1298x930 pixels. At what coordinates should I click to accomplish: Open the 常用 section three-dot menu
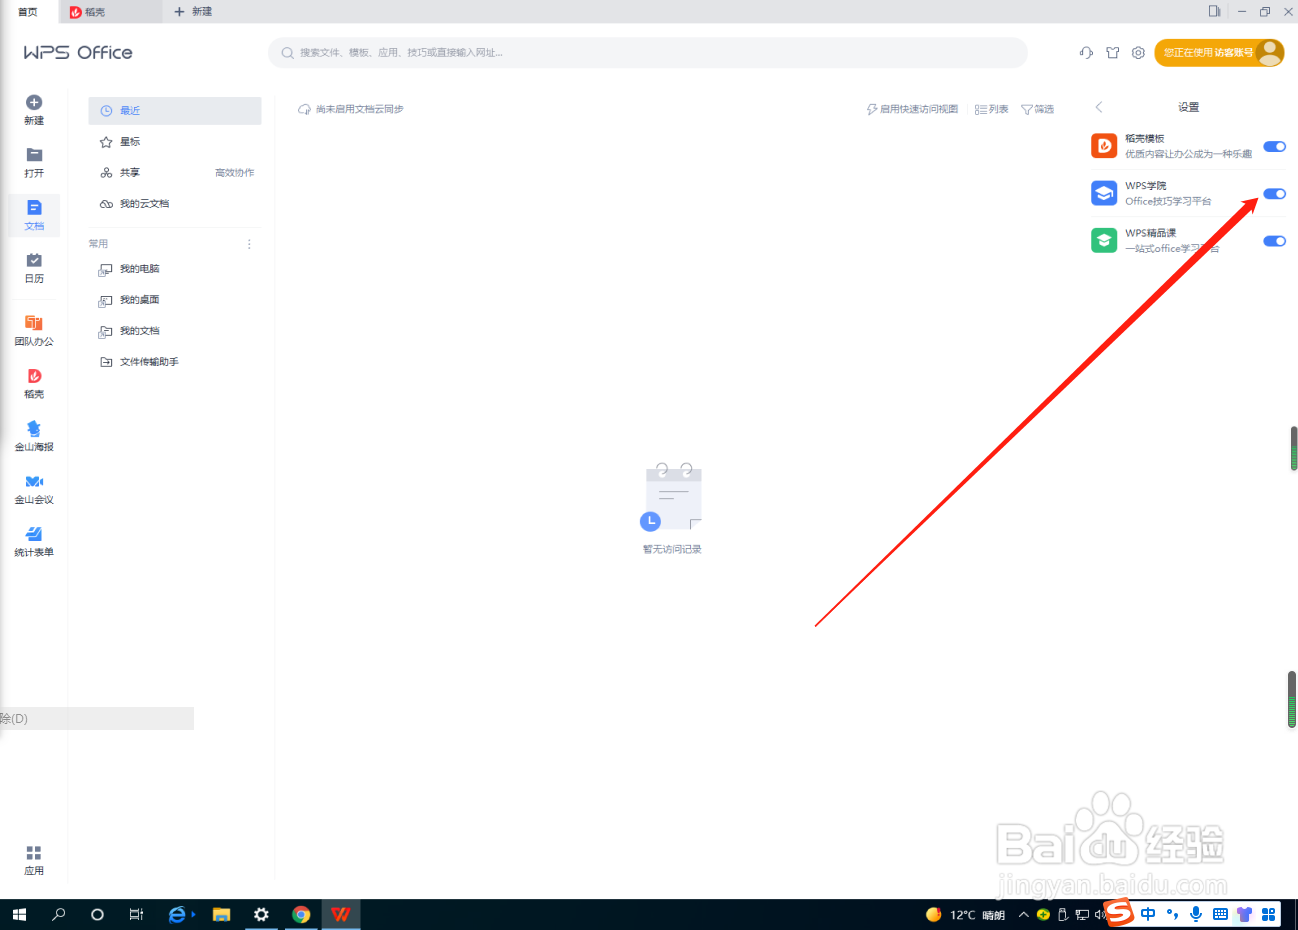(249, 244)
